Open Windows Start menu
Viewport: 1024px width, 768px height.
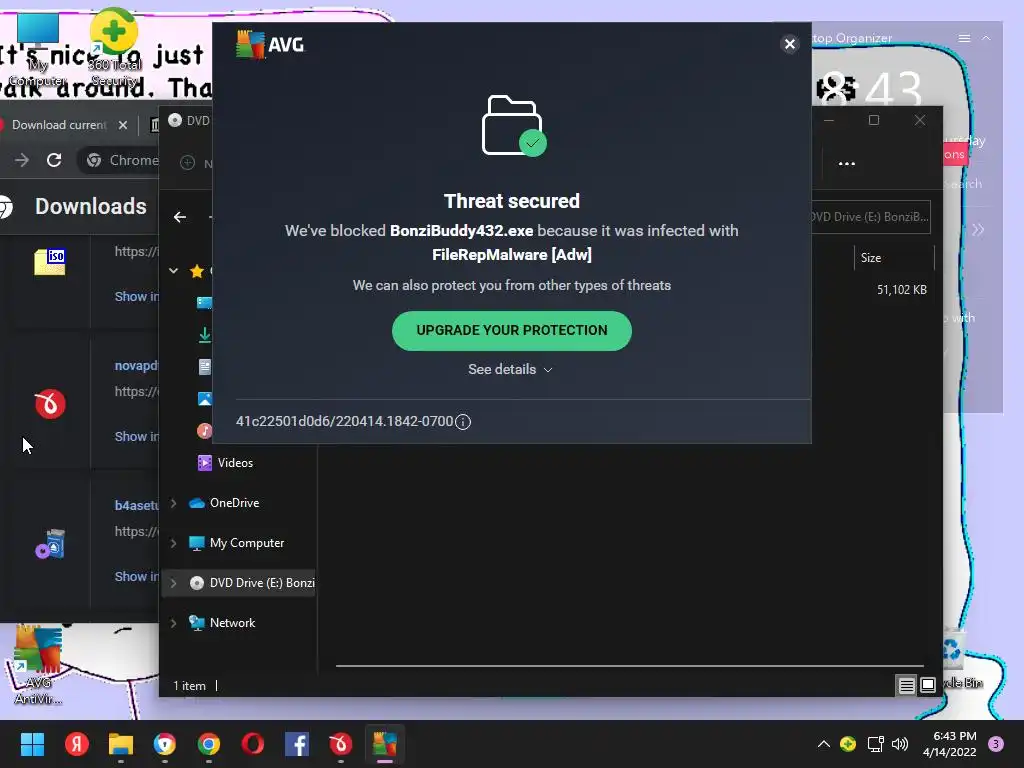point(32,744)
